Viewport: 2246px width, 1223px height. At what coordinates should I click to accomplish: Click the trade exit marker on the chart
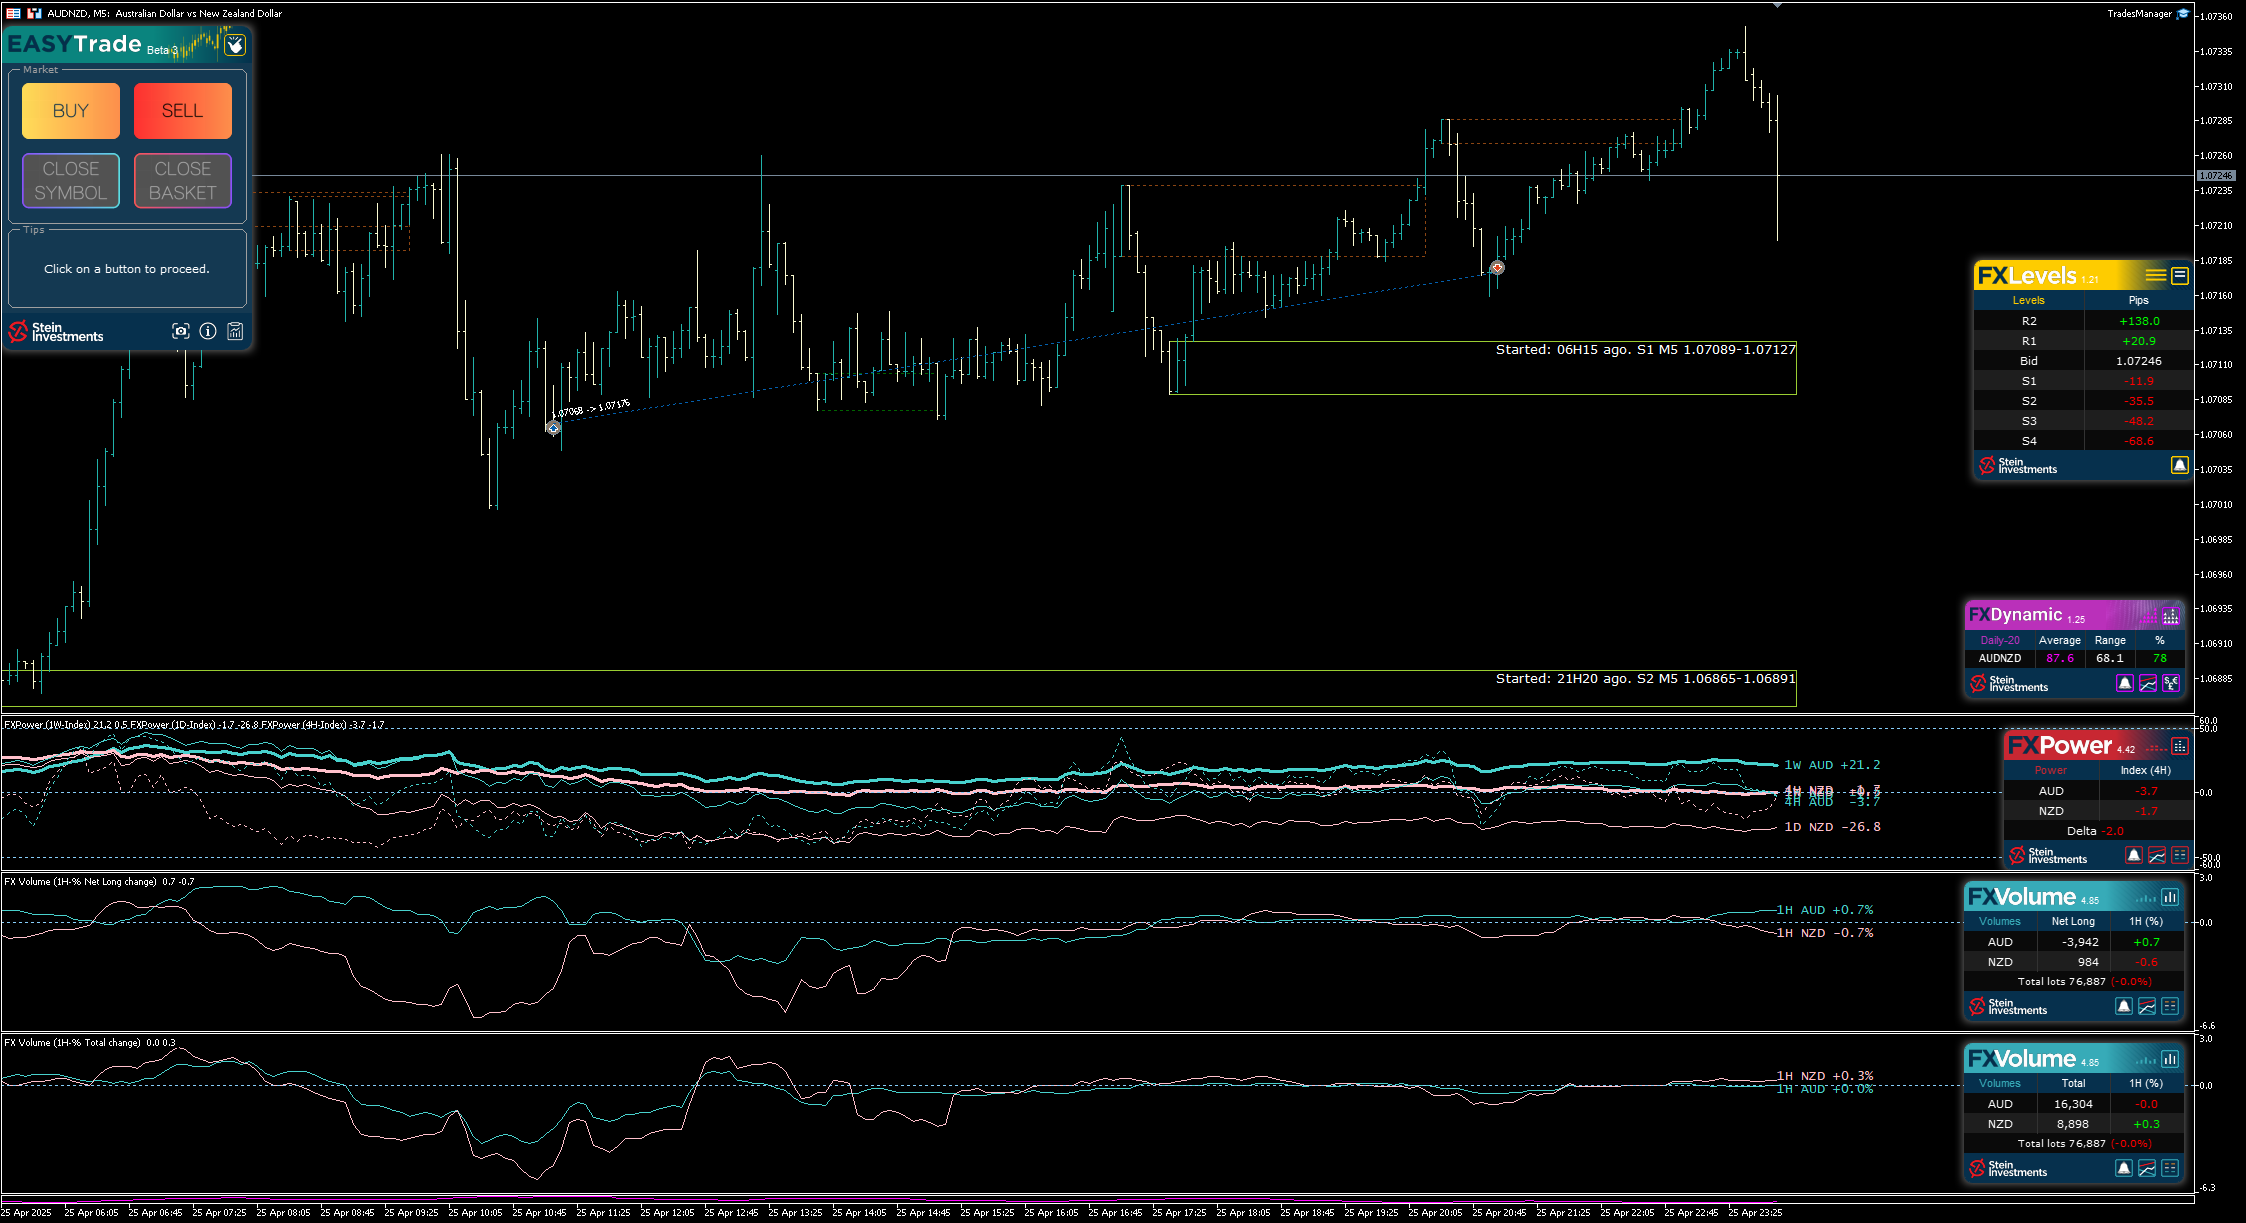coord(1497,267)
